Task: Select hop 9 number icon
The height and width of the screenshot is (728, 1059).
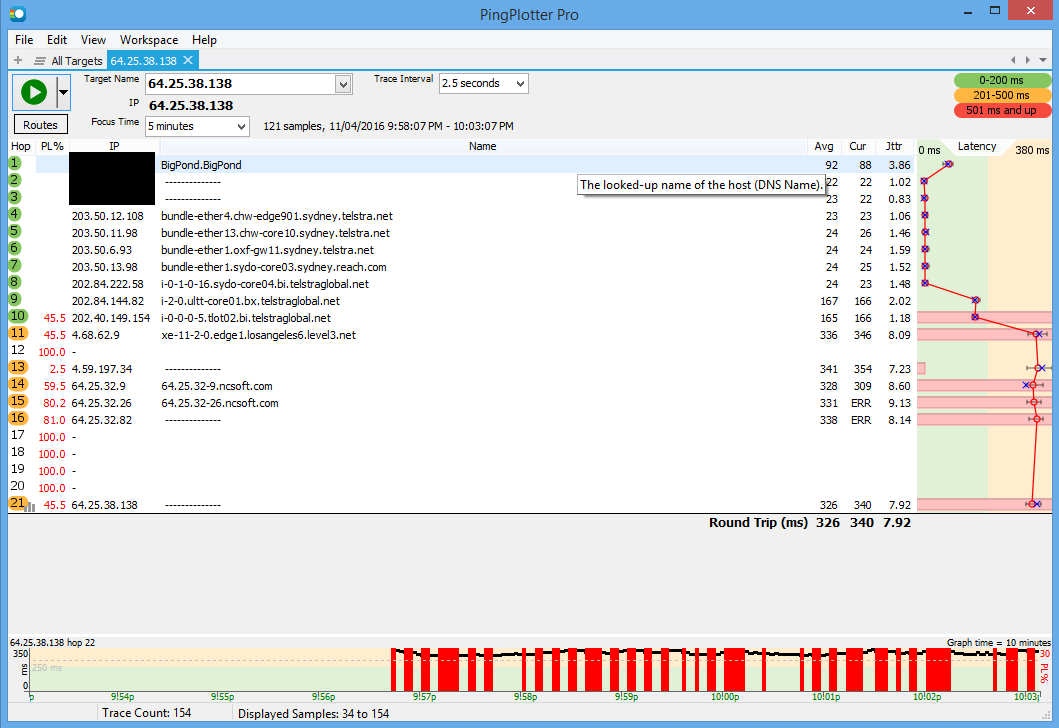Action: tap(15, 299)
